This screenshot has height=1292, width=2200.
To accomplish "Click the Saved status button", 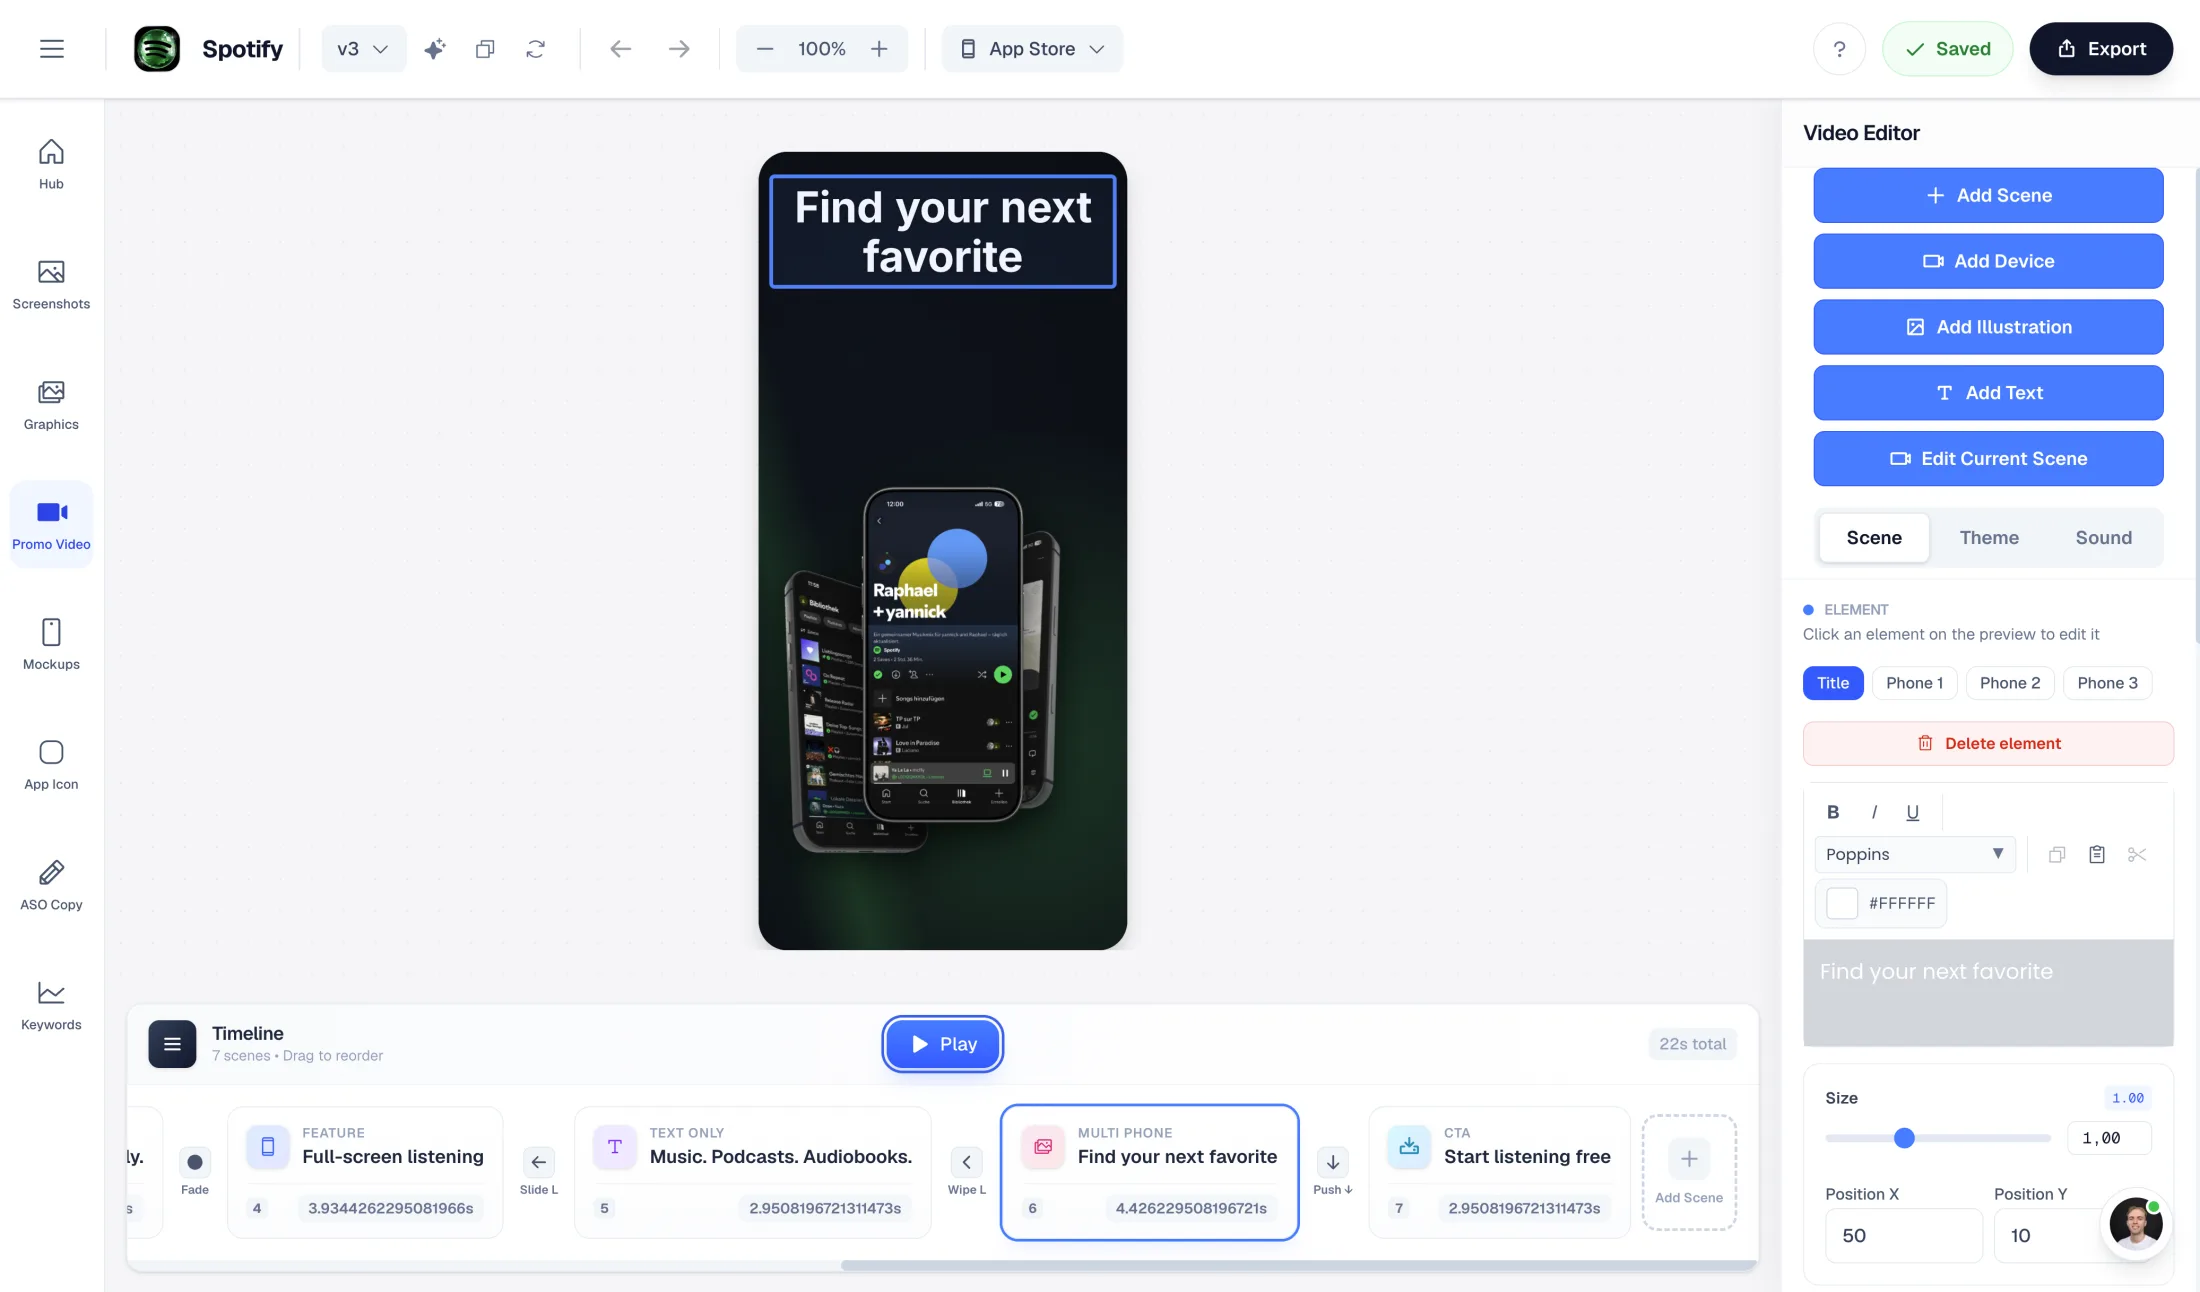I will pyautogui.click(x=1948, y=49).
